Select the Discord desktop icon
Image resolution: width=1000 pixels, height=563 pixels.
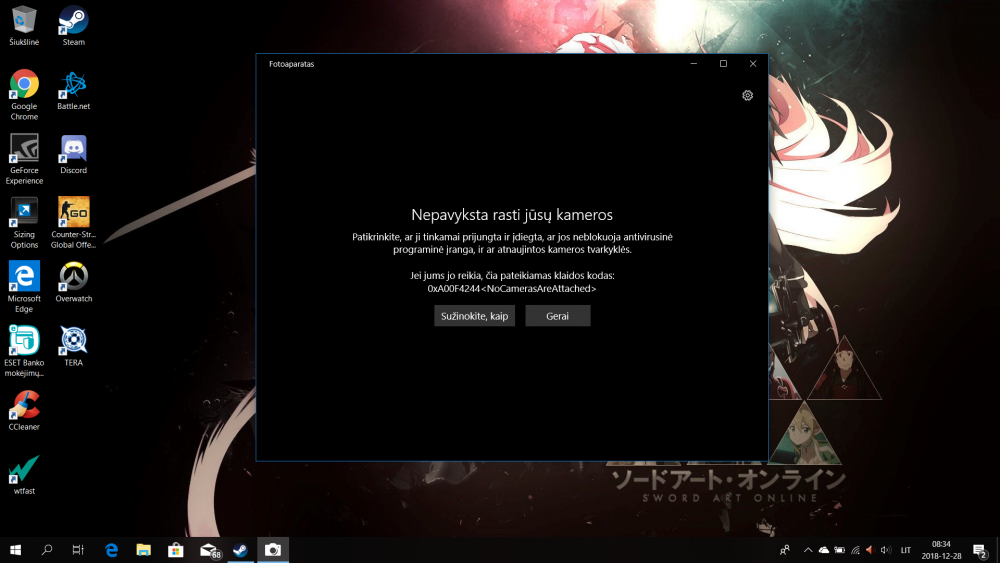[x=73, y=154]
